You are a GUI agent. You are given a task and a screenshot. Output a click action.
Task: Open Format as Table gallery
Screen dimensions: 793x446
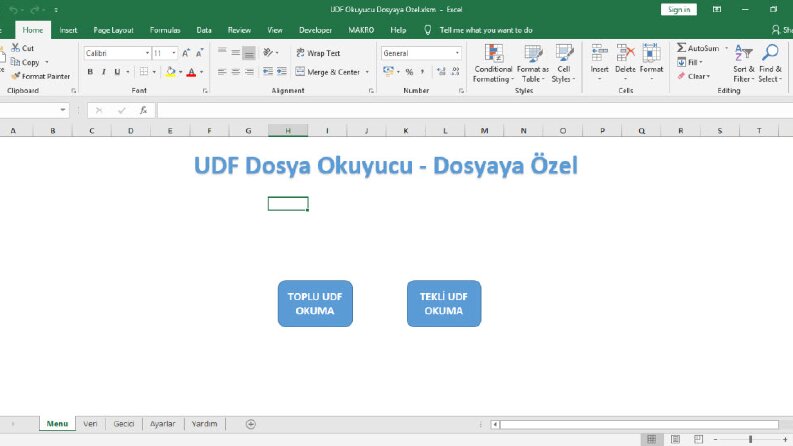(533, 63)
